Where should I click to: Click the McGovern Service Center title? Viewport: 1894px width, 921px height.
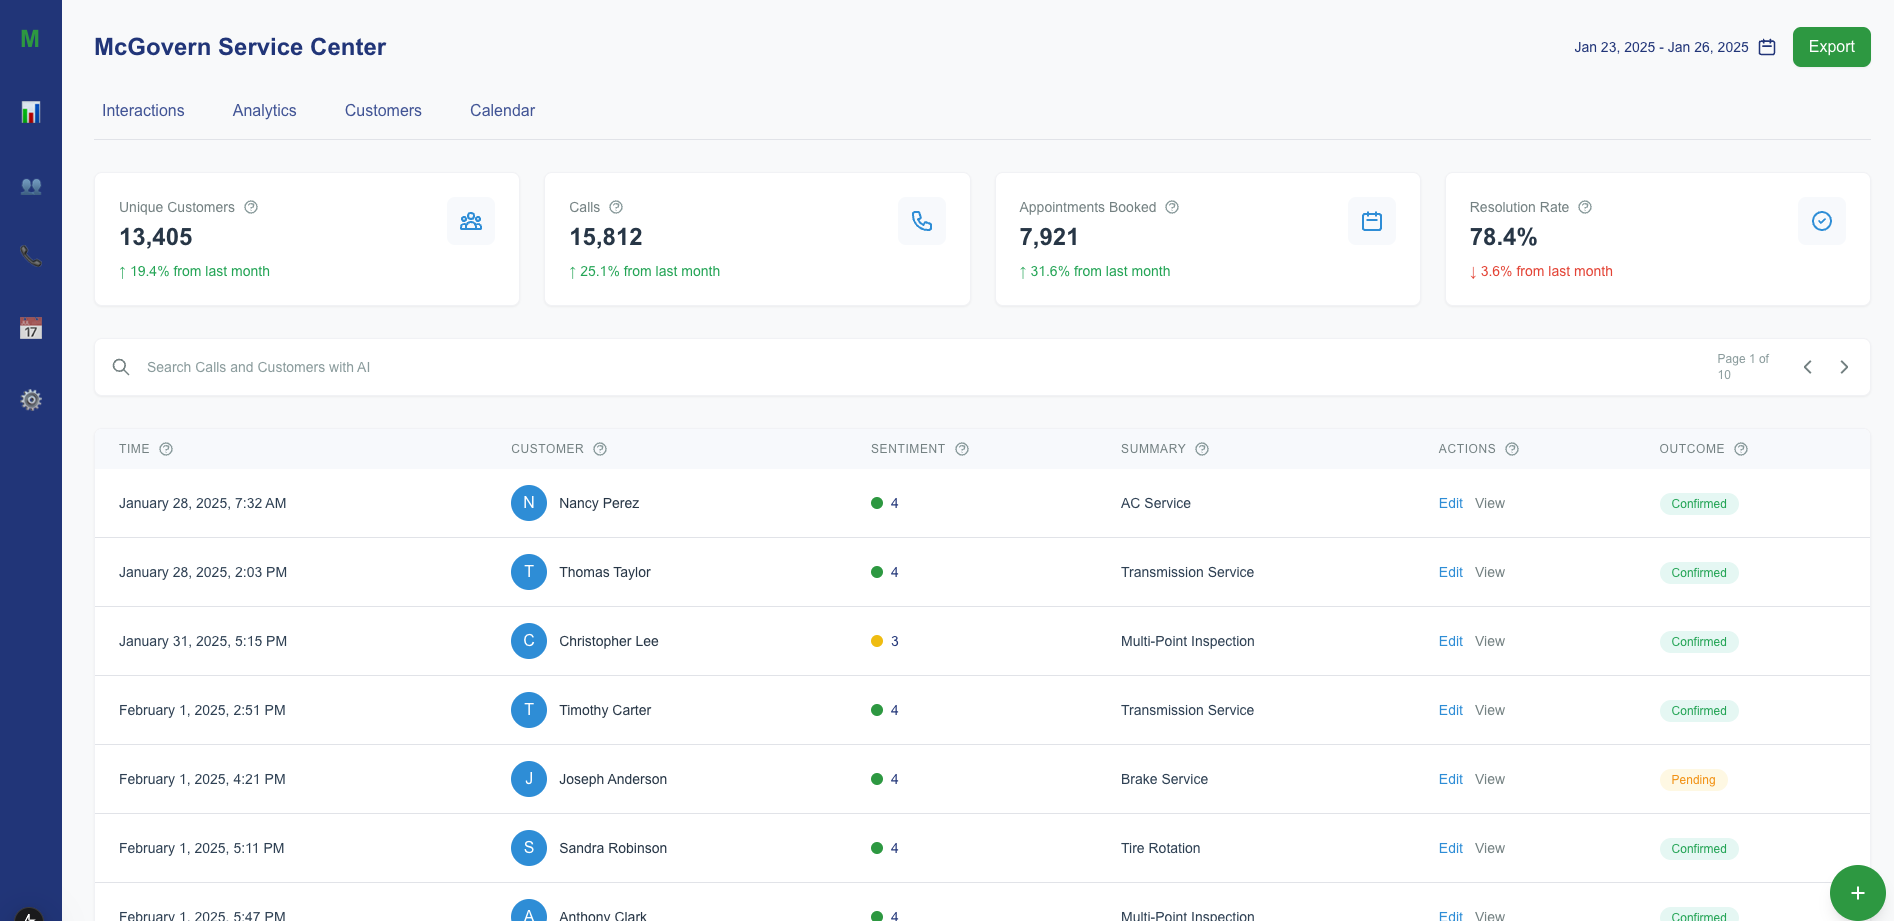click(240, 47)
